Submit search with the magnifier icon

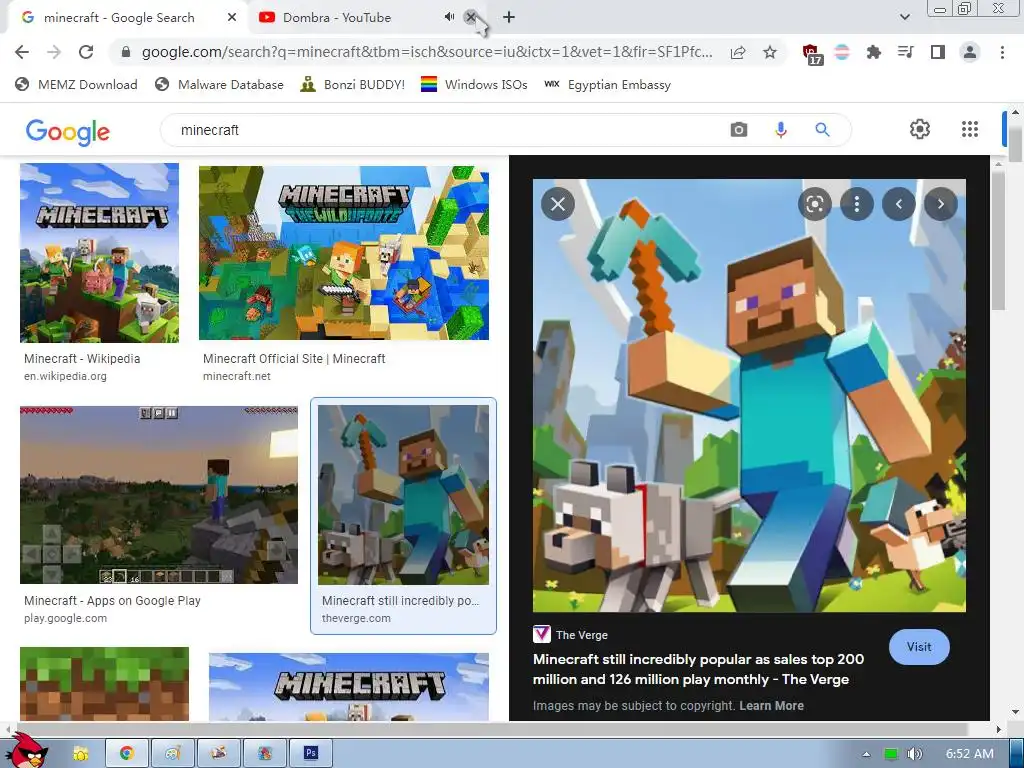click(822, 130)
